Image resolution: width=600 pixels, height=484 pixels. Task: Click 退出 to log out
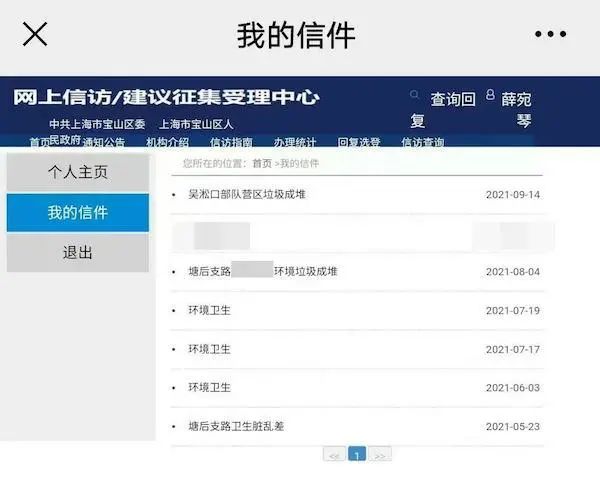tap(78, 253)
